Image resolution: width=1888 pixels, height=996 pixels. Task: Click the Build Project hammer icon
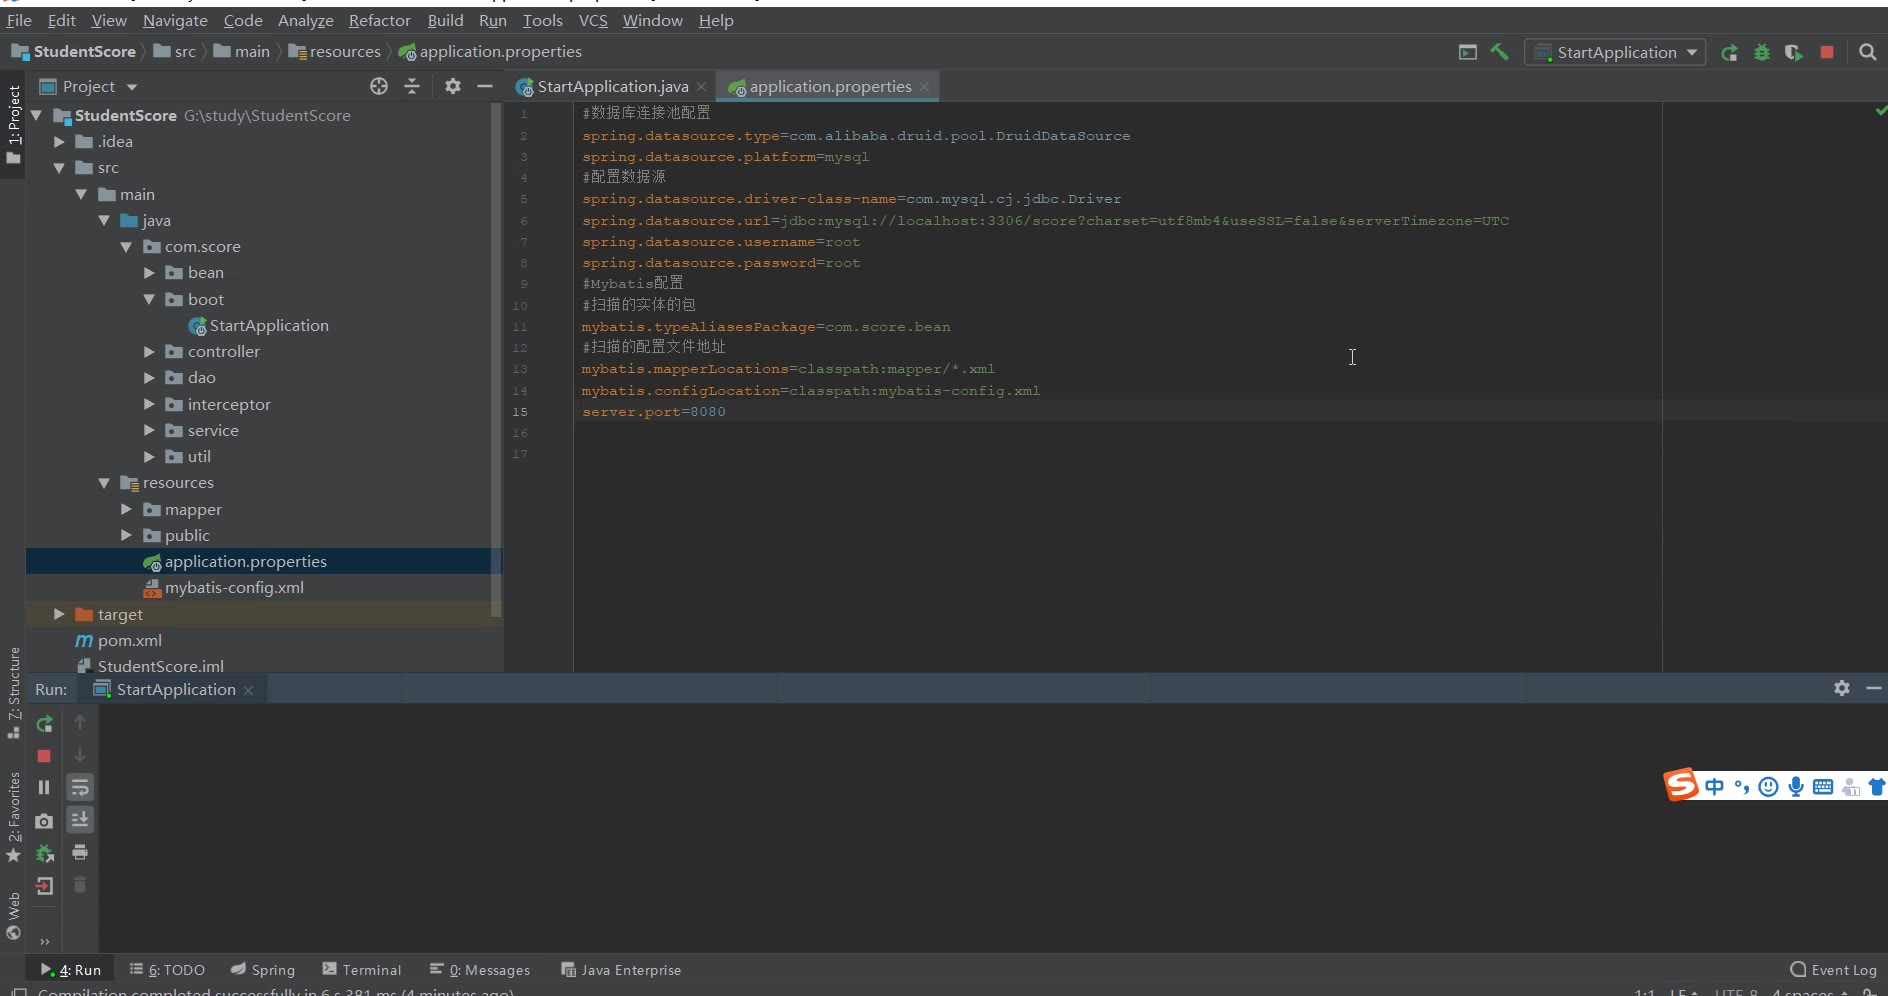pos(1499,52)
